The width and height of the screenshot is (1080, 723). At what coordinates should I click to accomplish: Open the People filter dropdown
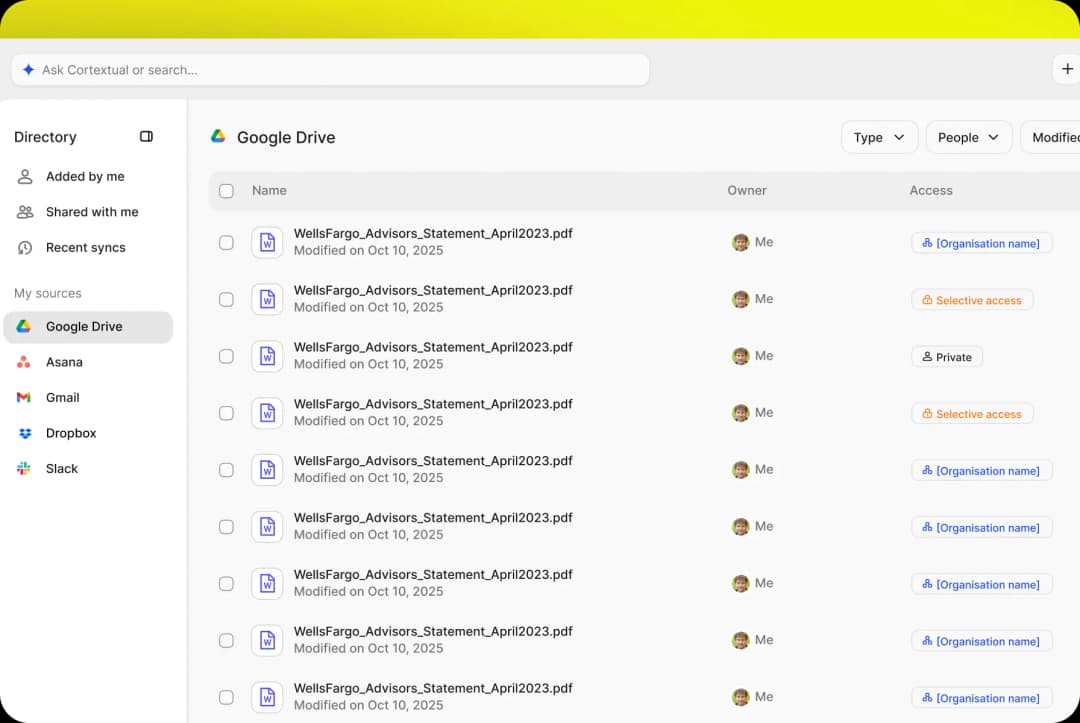point(968,137)
